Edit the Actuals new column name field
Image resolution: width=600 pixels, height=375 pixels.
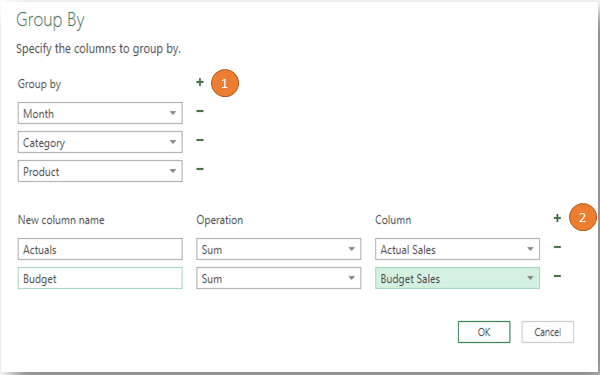pos(100,249)
